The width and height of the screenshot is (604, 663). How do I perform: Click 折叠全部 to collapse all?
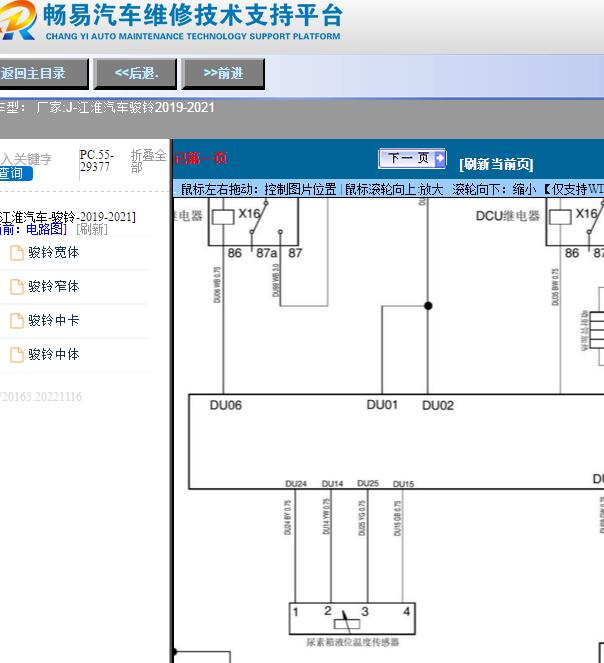pos(148,161)
